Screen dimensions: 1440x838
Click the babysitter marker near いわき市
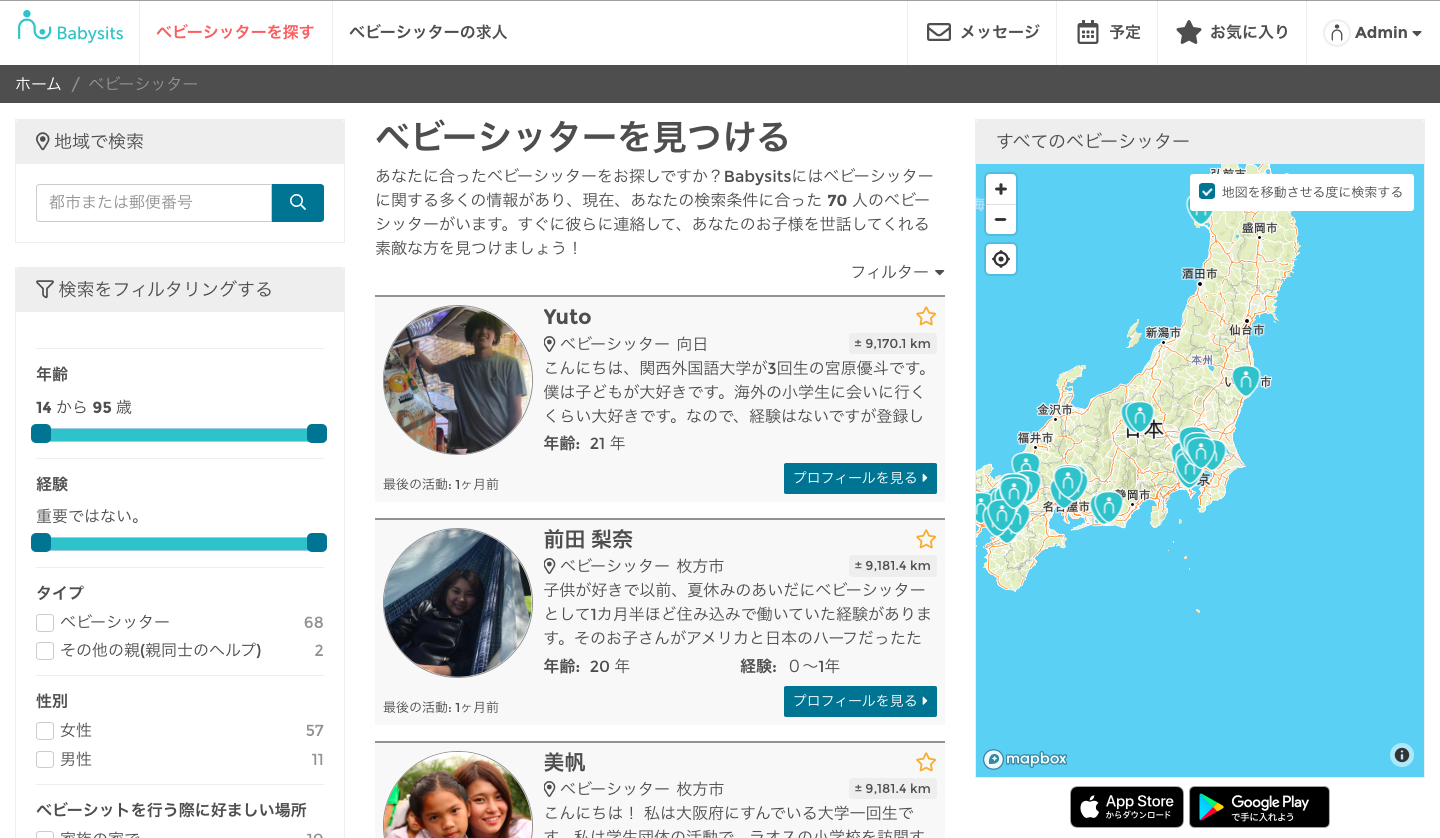tap(1245, 379)
